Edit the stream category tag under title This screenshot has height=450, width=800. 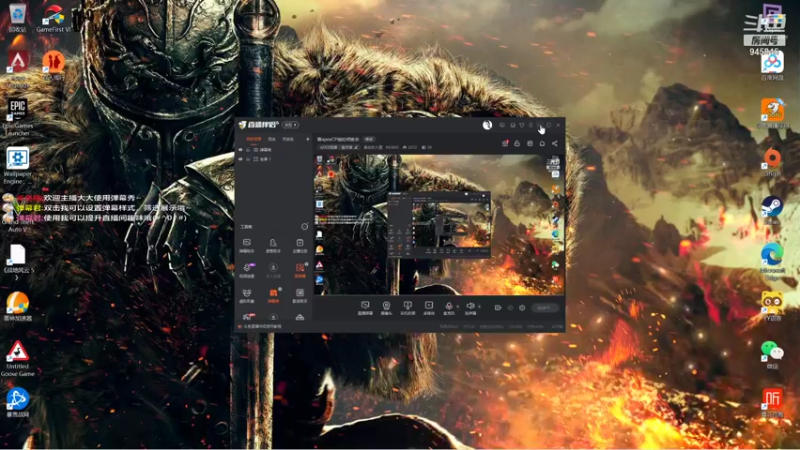pyautogui.click(x=339, y=147)
